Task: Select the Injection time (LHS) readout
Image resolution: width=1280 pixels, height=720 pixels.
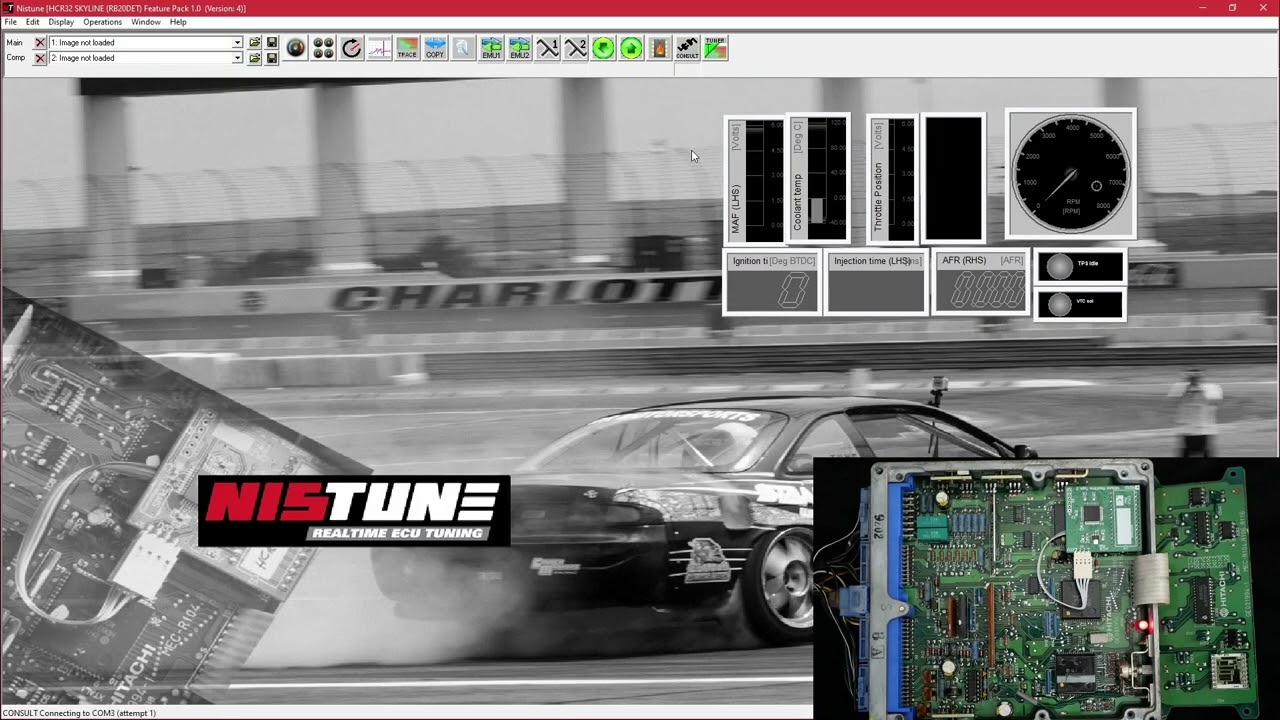Action: tap(876, 282)
